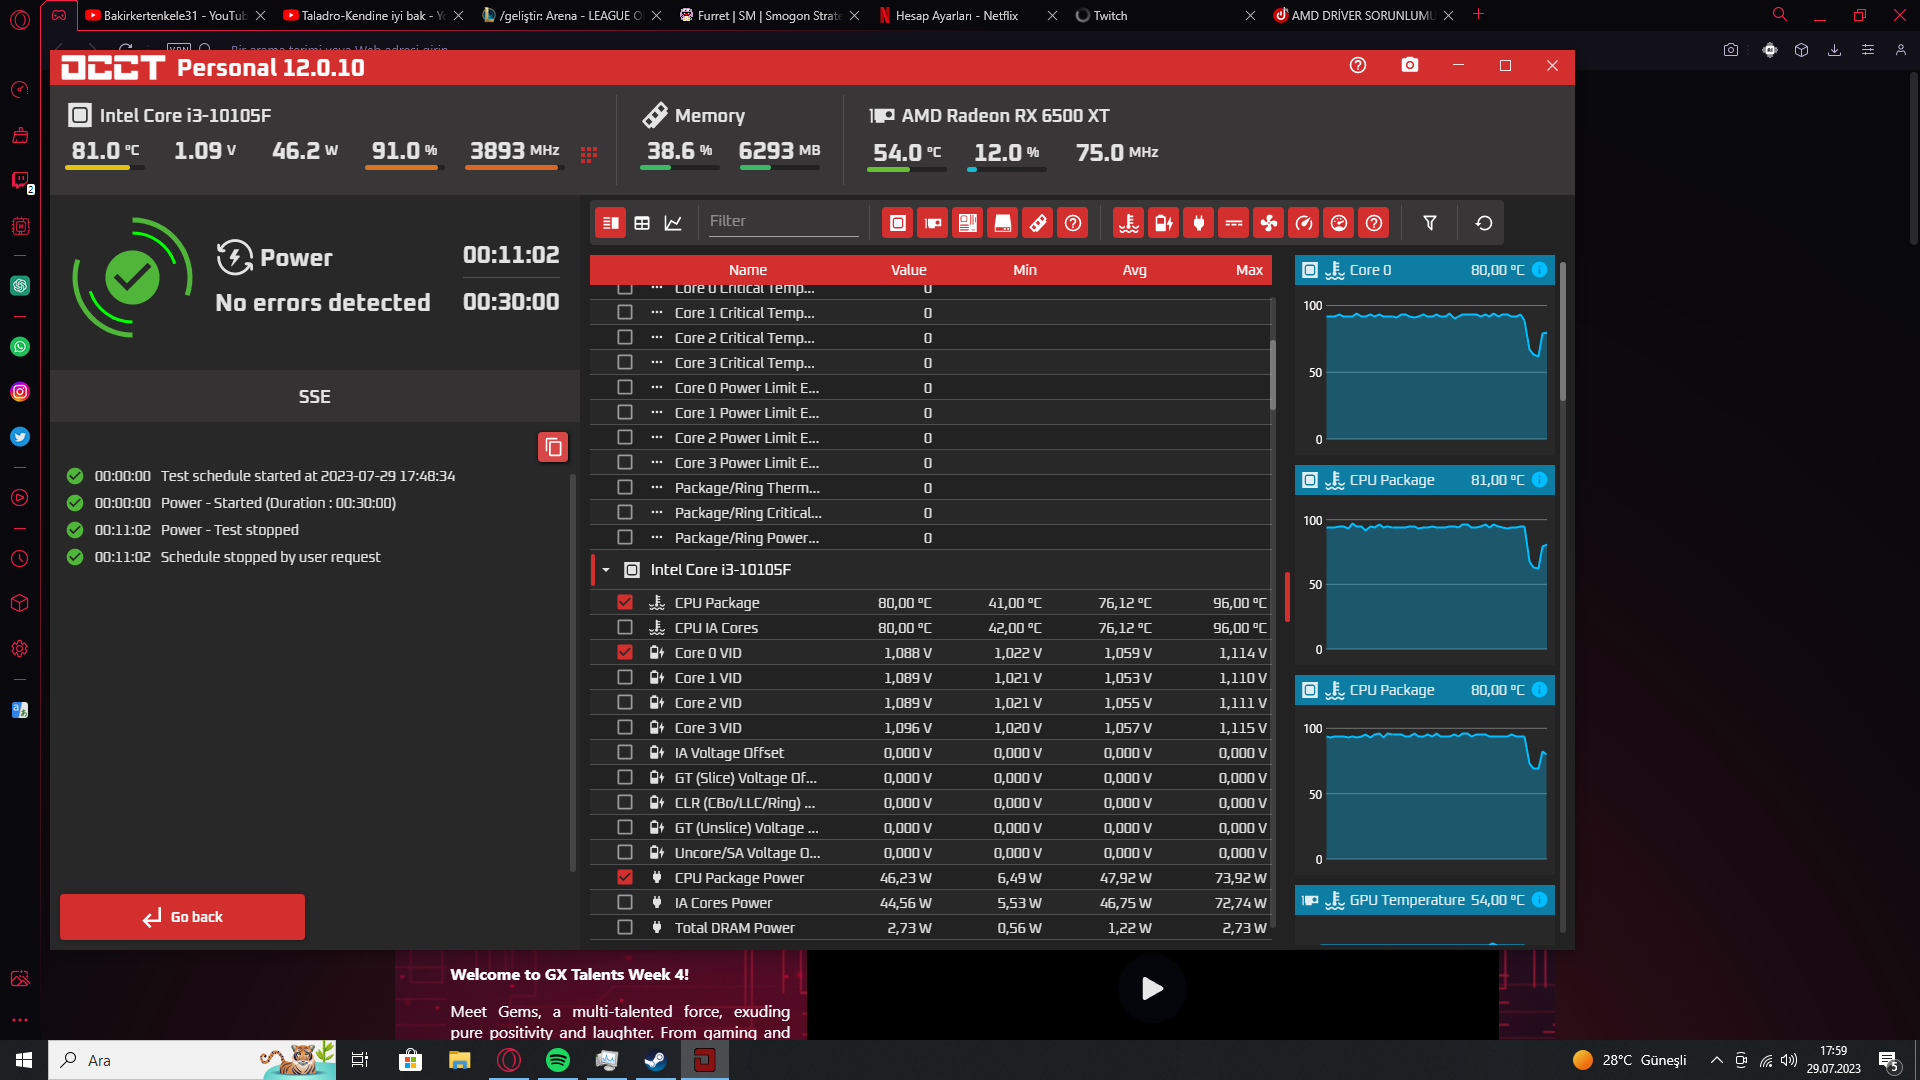Switch sensors to graph-only view
Image resolution: width=1920 pixels, height=1080 pixels.
pyautogui.click(x=674, y=223)
